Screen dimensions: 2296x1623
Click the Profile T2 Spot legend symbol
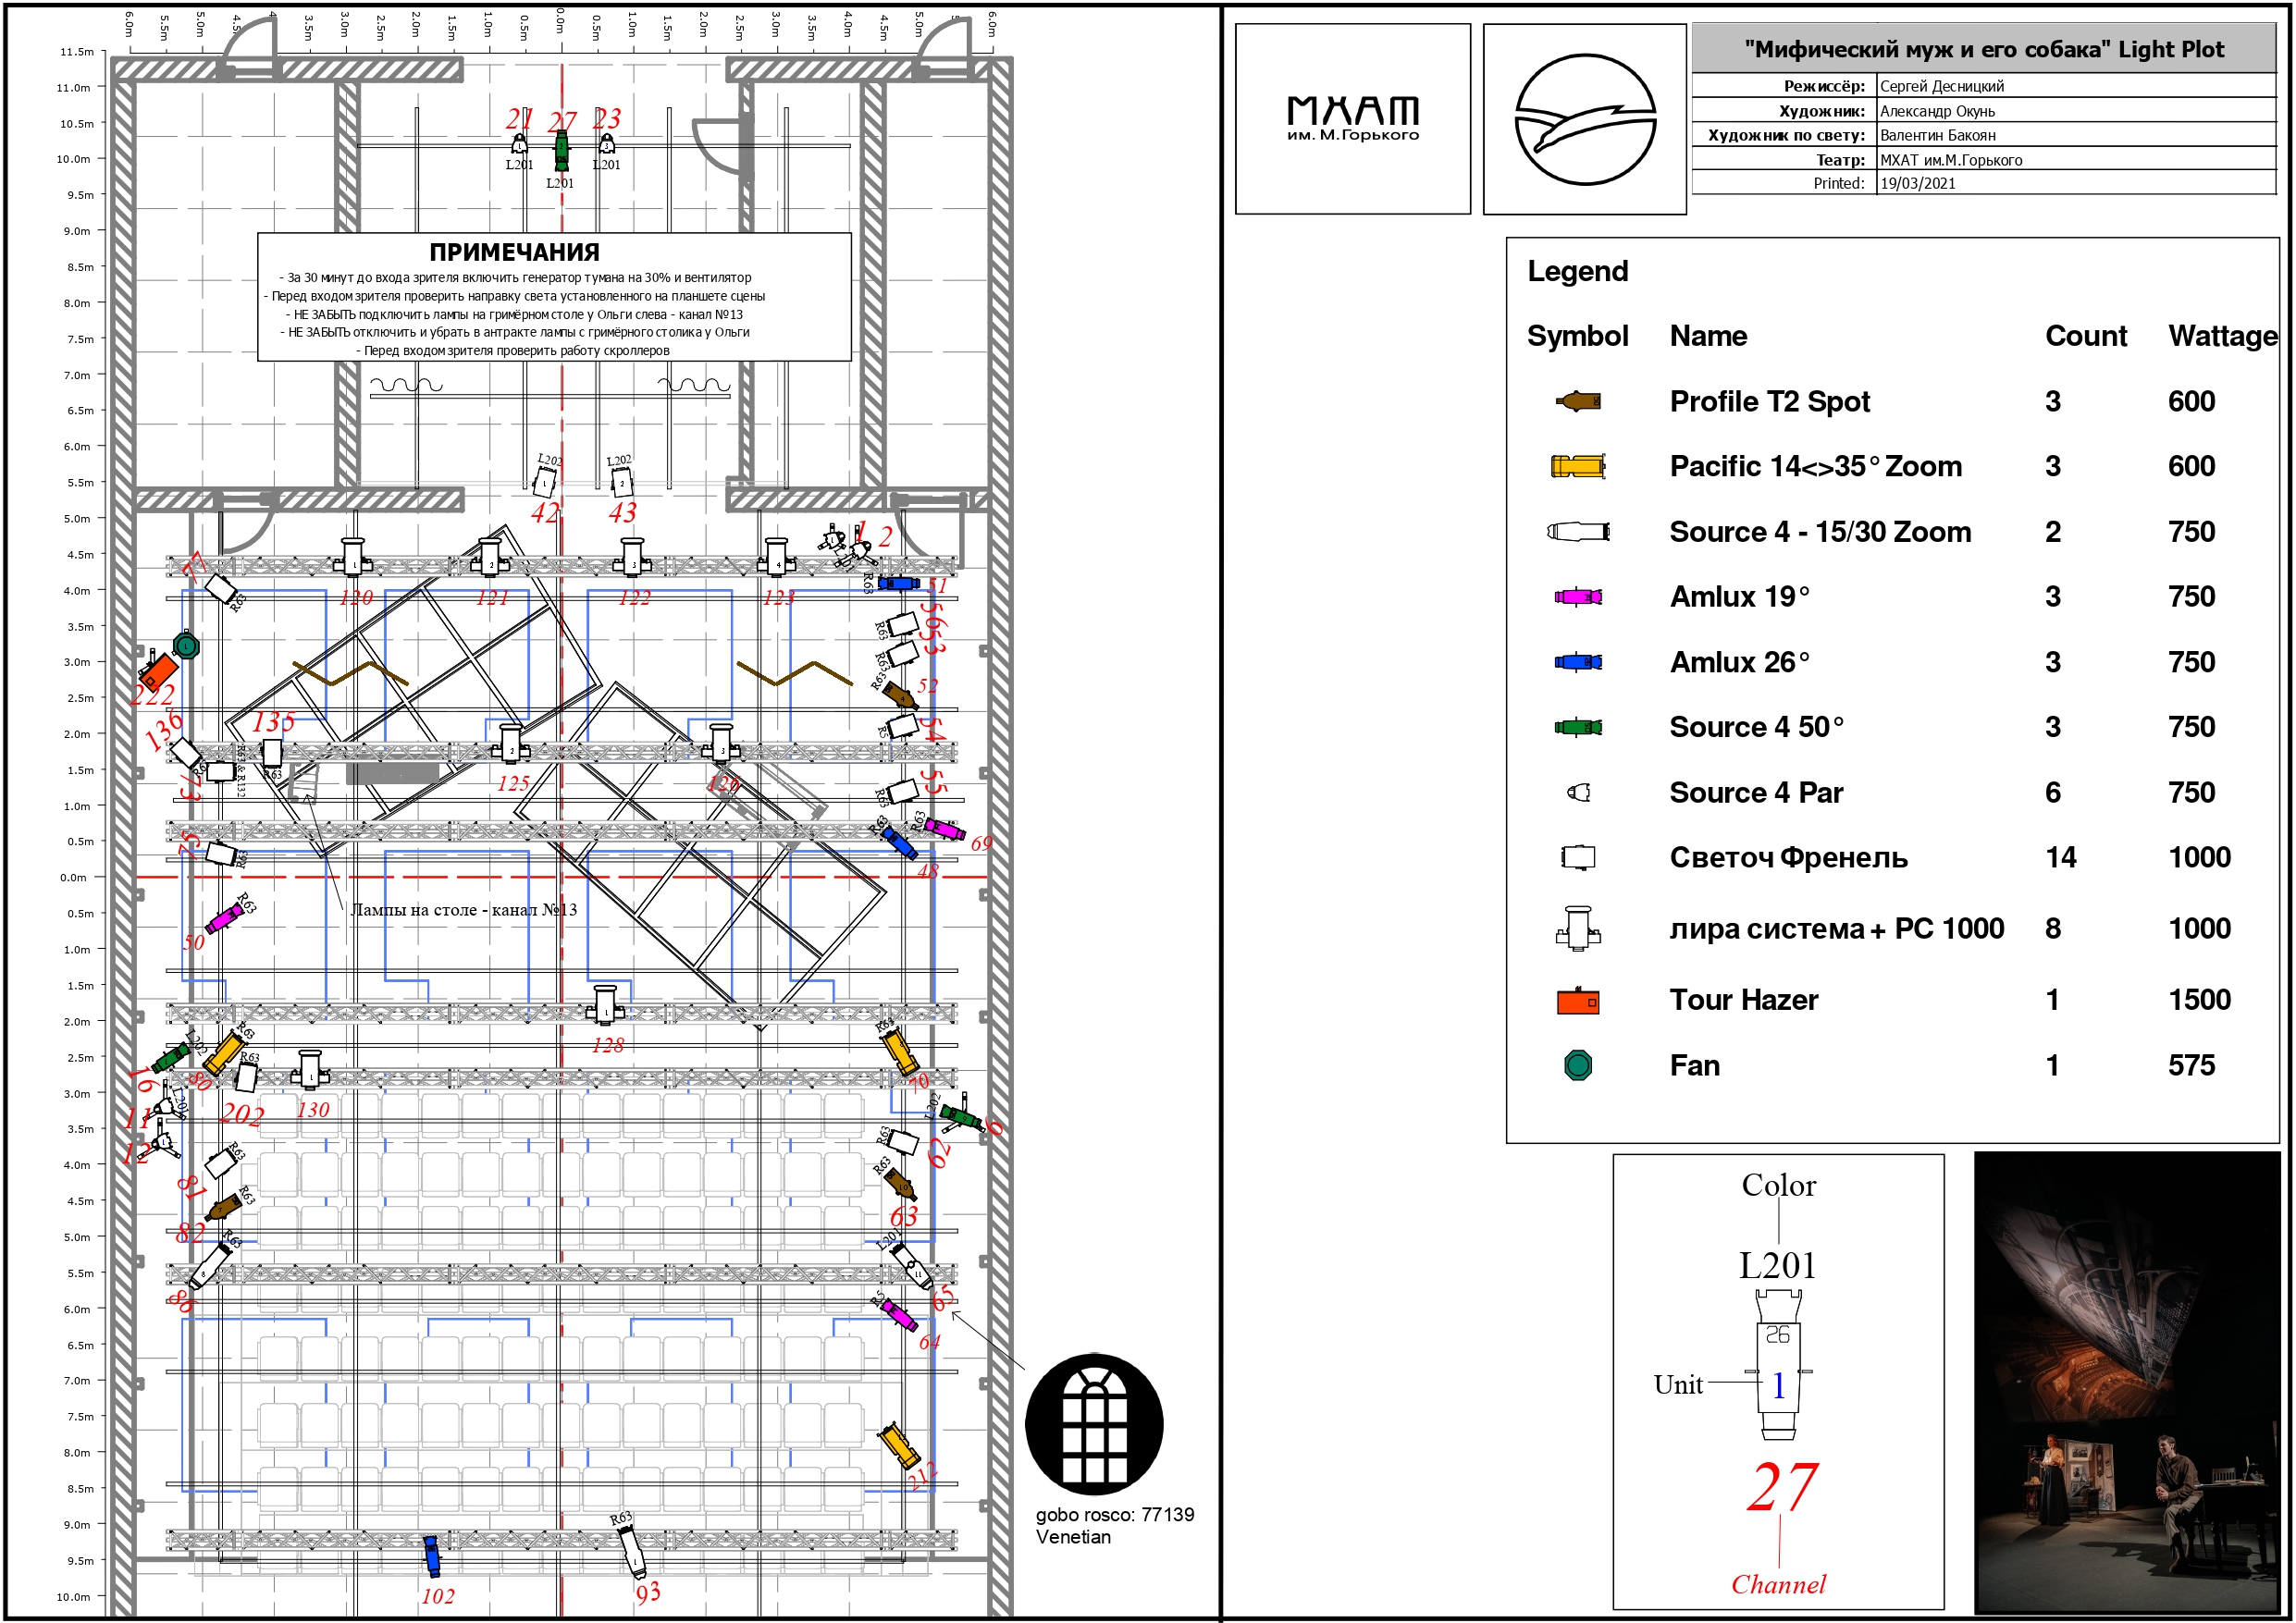pyautogui.click(x=1578, y=401)
